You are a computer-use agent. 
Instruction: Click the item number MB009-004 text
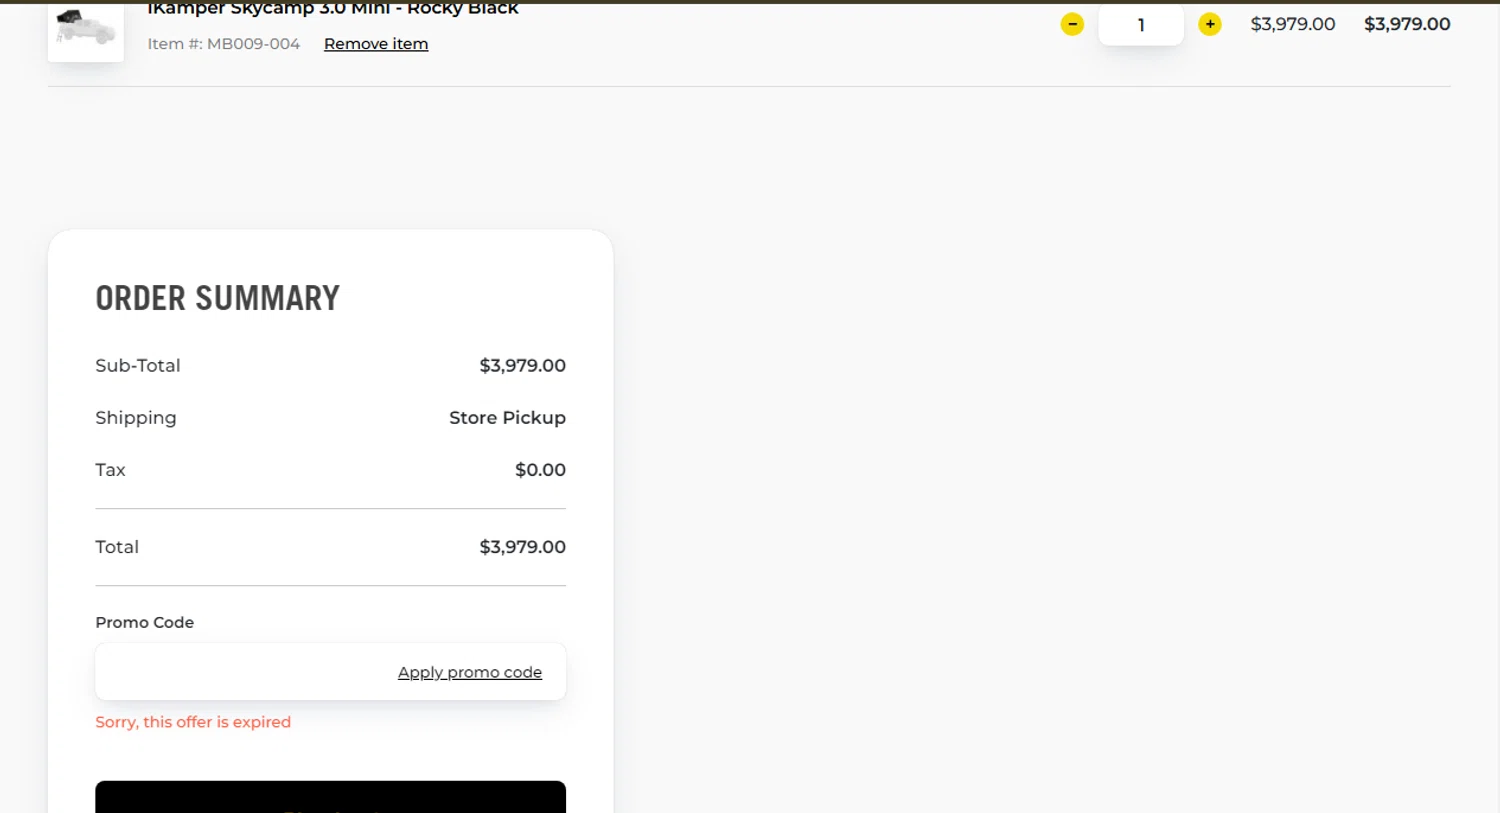click(223, 44)
